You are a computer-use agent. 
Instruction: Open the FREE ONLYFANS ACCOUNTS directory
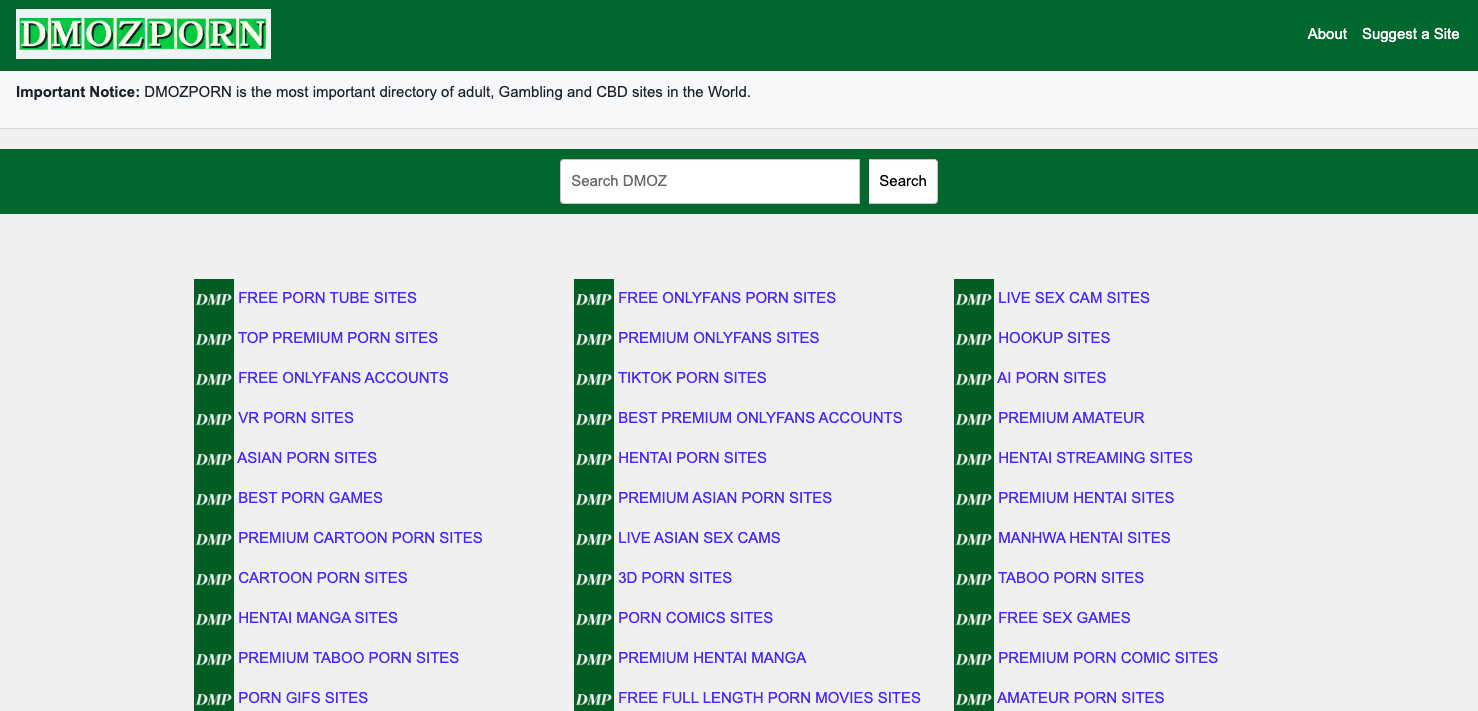click(342, 378)
